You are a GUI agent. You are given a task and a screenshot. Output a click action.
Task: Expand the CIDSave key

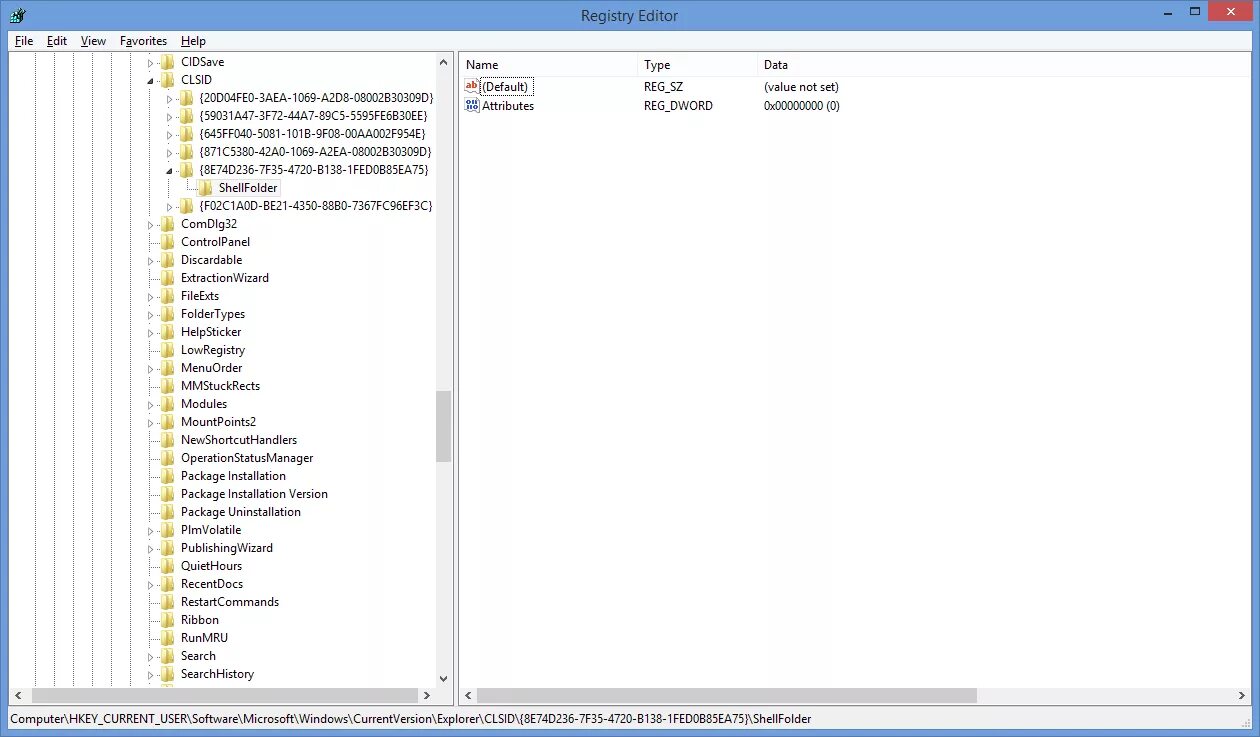point(151,62)
